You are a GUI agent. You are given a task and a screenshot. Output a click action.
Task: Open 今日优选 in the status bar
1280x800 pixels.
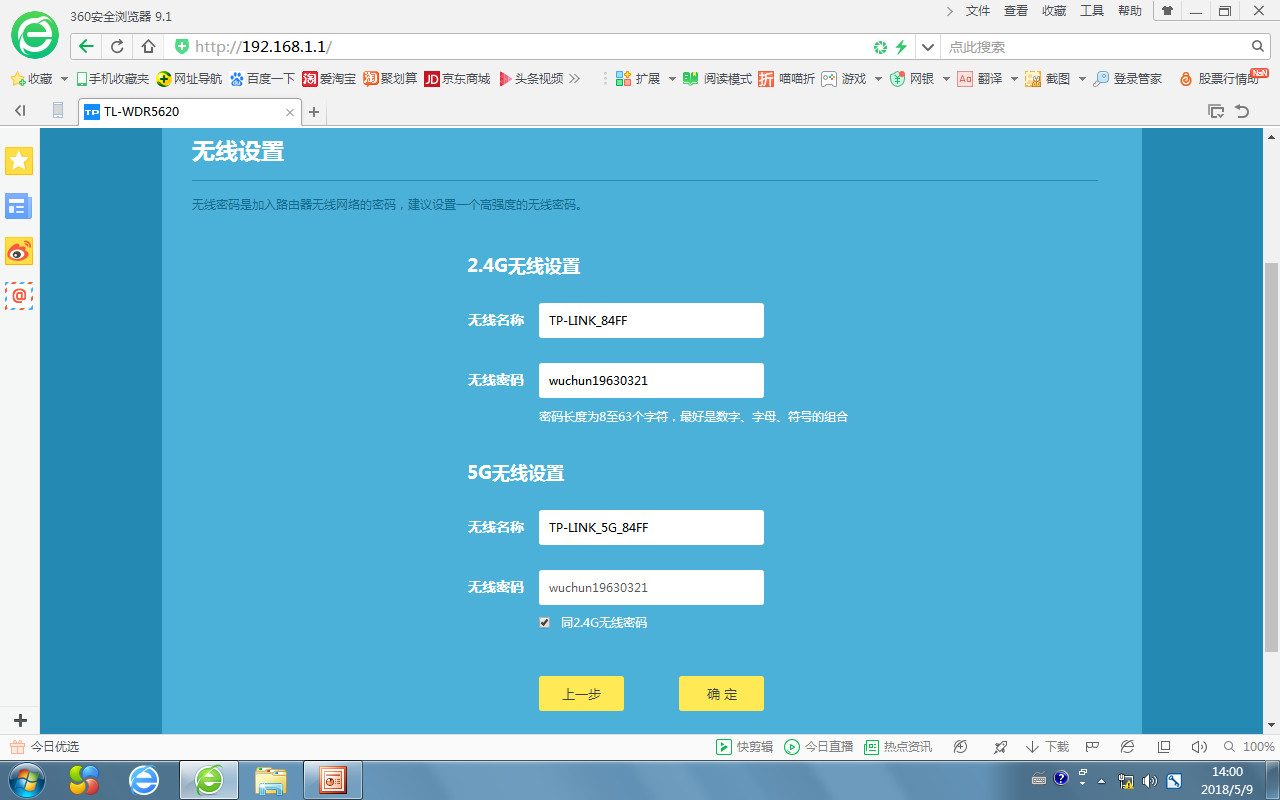click(x=45, y=747)
